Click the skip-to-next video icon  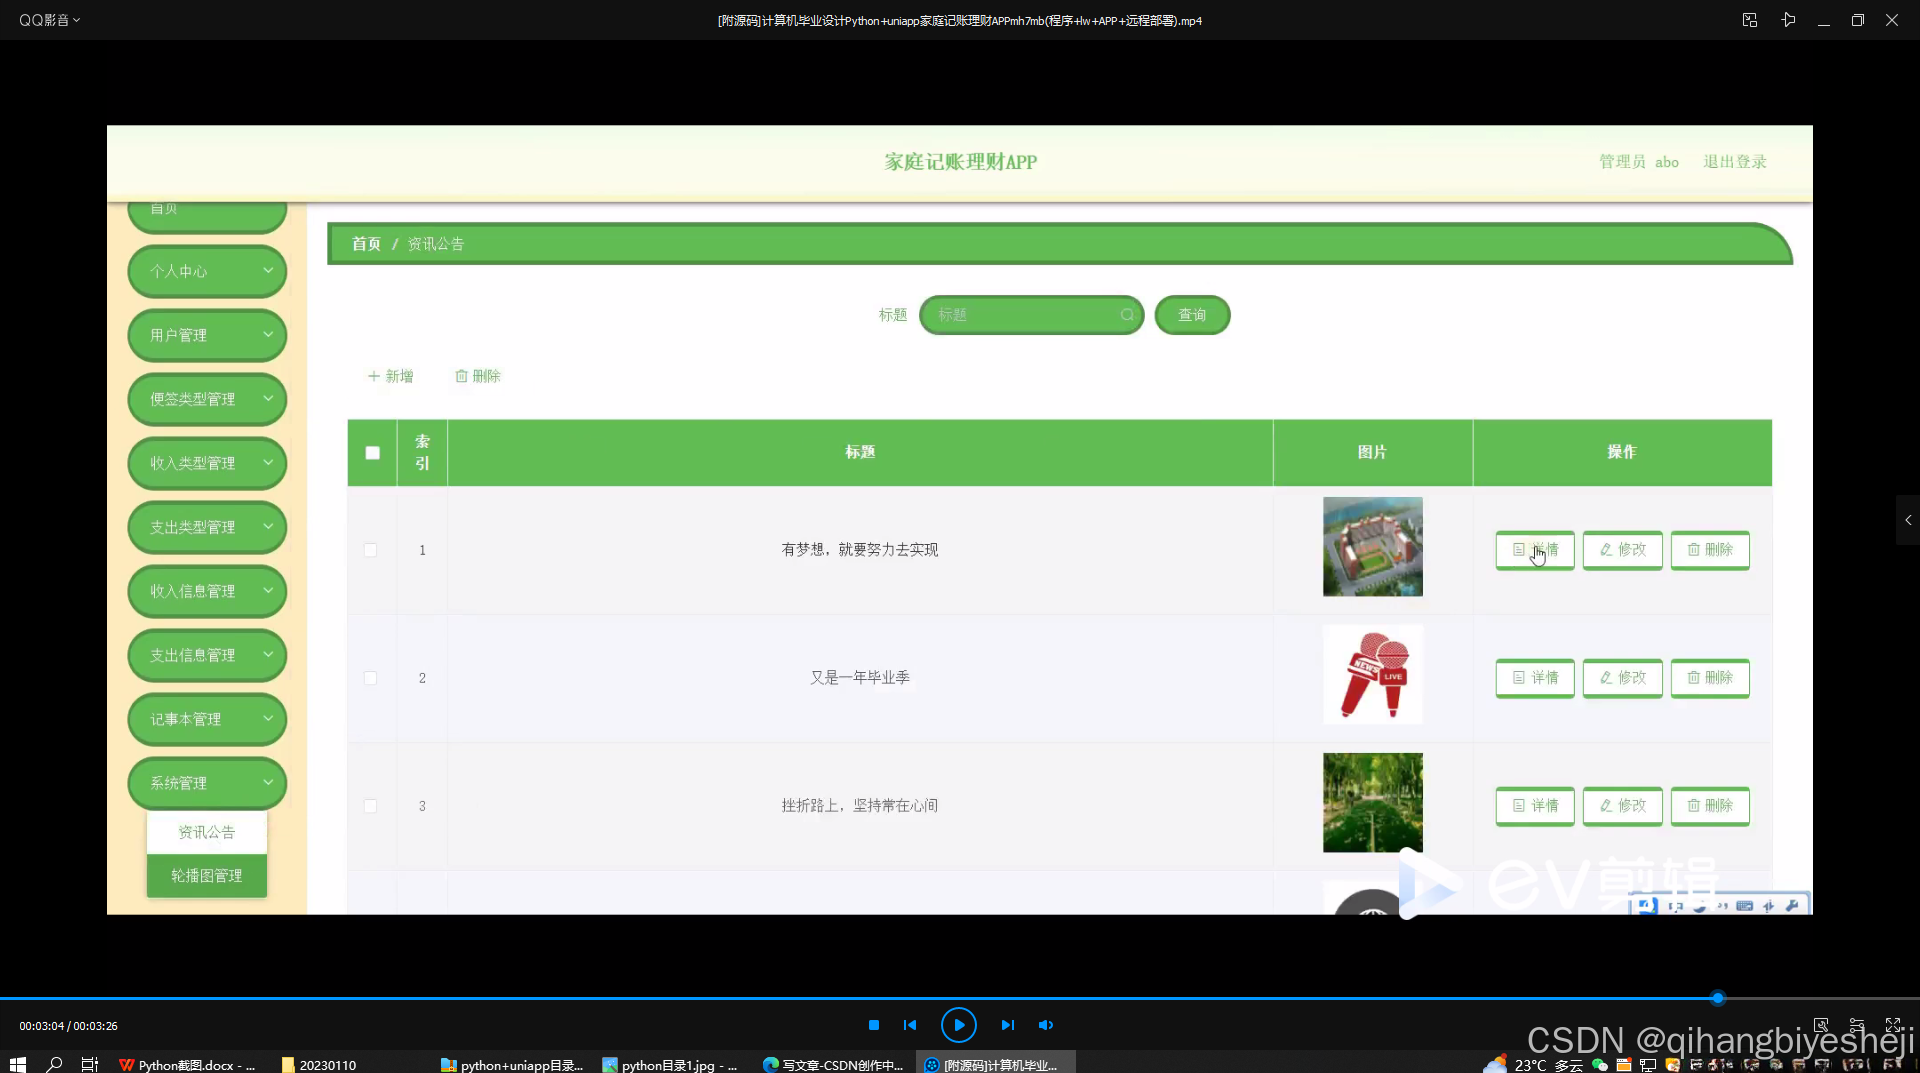coord(1008,1024)
